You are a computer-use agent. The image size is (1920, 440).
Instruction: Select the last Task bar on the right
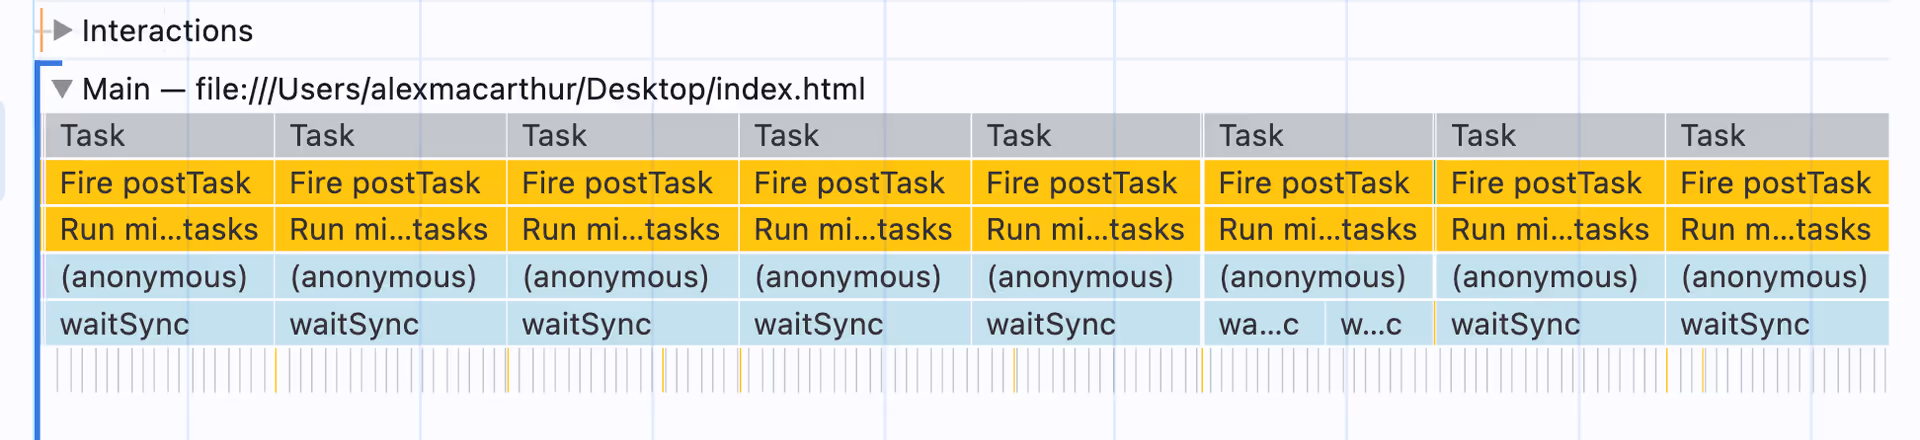[1777, 135]
